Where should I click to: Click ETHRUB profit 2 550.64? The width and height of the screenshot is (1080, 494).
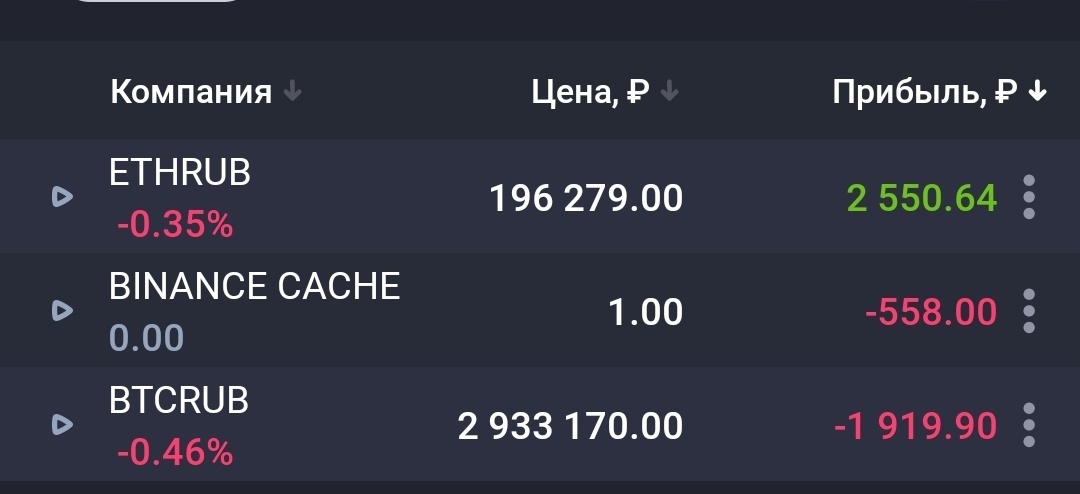click(x=922, y=198)
